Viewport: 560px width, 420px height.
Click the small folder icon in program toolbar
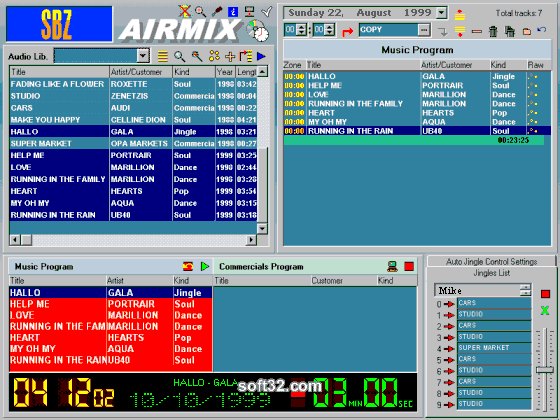526,32
